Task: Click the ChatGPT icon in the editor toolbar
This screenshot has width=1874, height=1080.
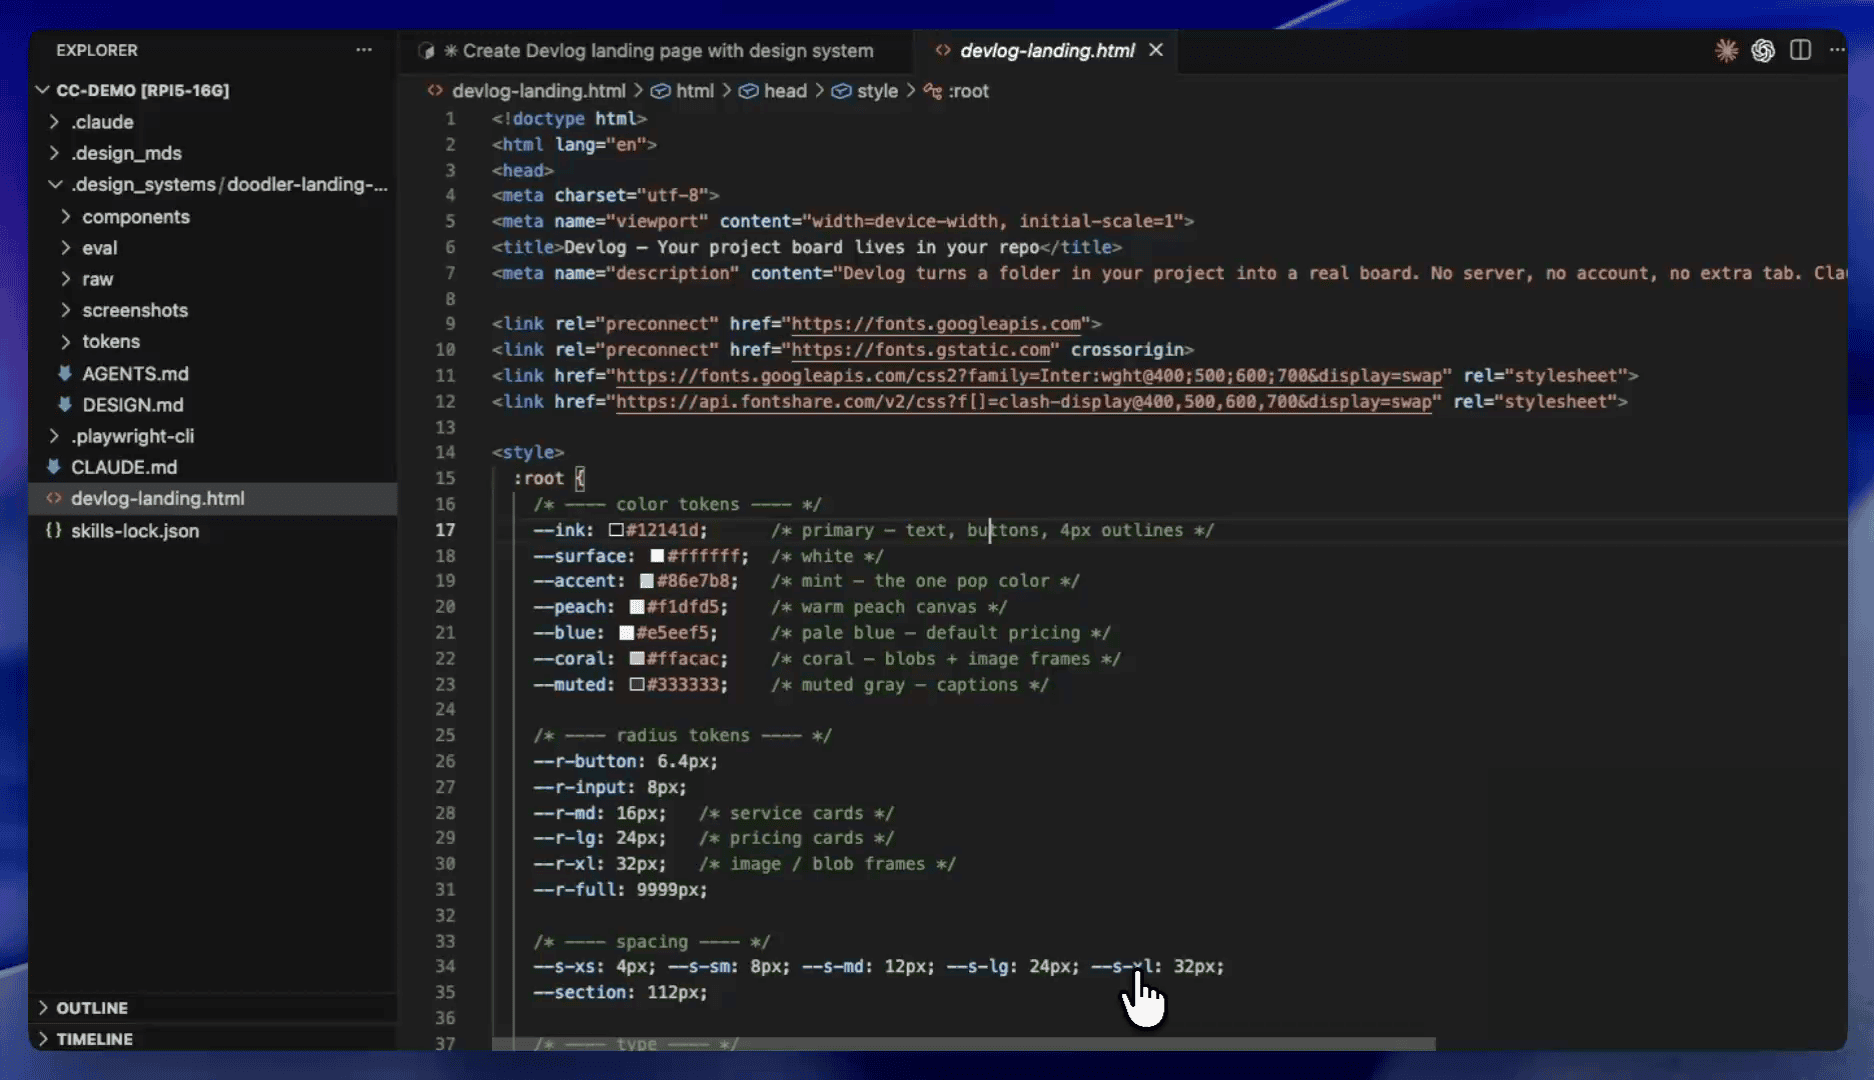Action: [x=1763, y=50]
